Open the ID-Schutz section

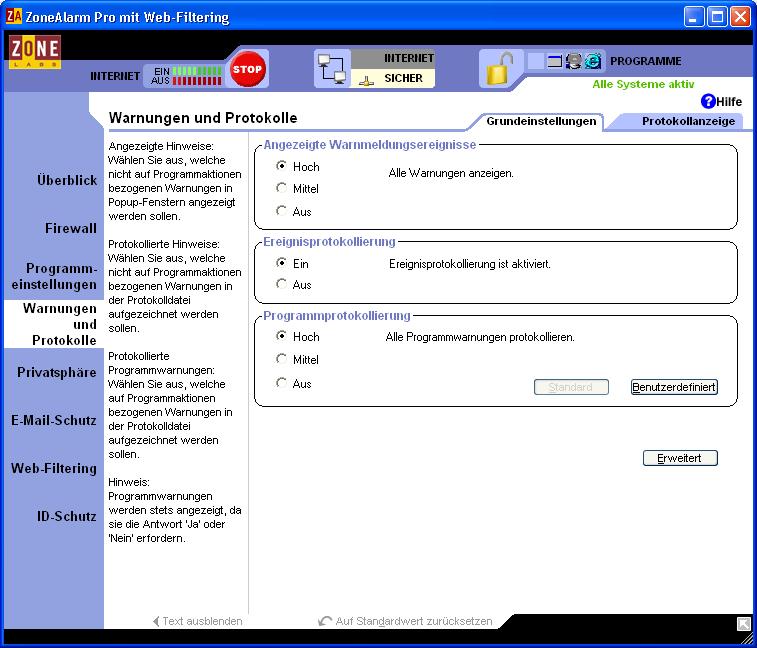tap(67, 516)
